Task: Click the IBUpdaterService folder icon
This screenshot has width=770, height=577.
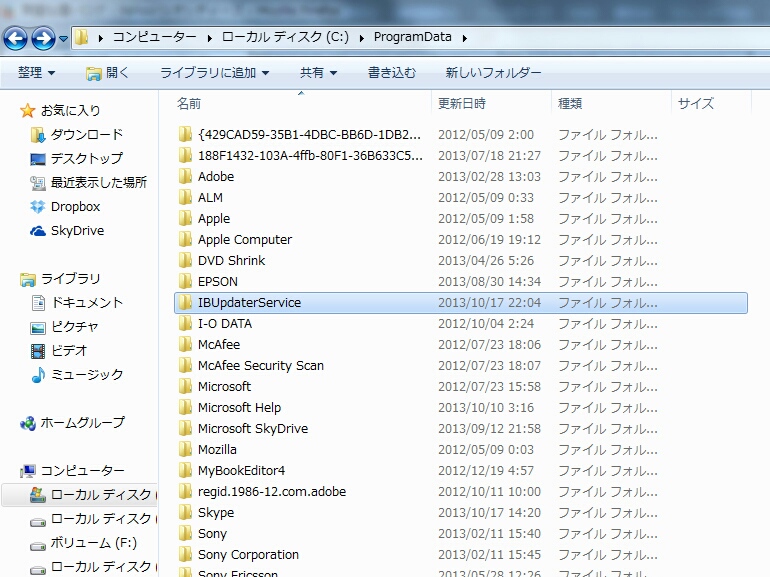Action: [x=185, y=302]
